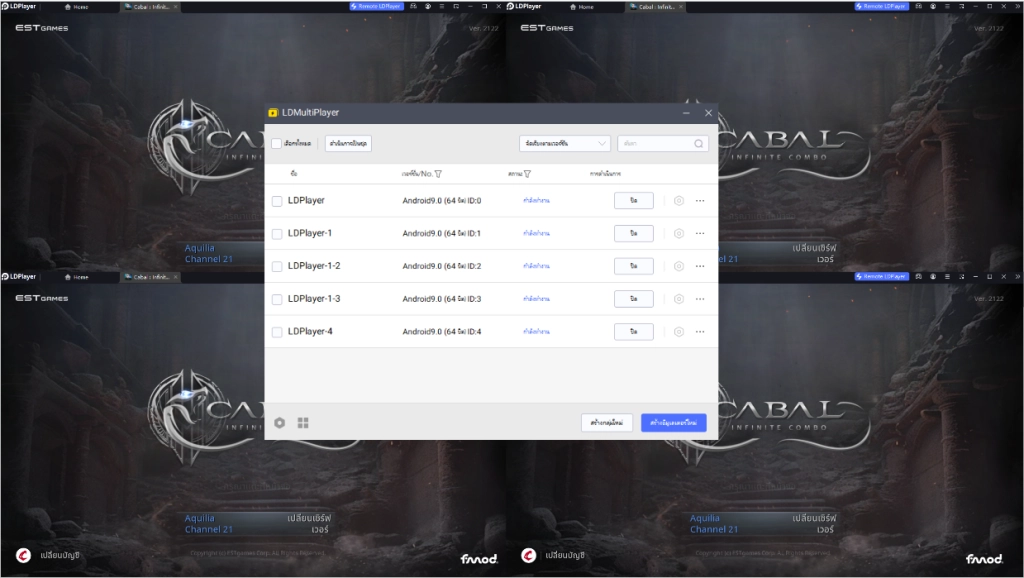Open gamepad icon in top-right LDPlayer title bar
The height and width of the screenshot is (578, 1024).
pos(919,6)
